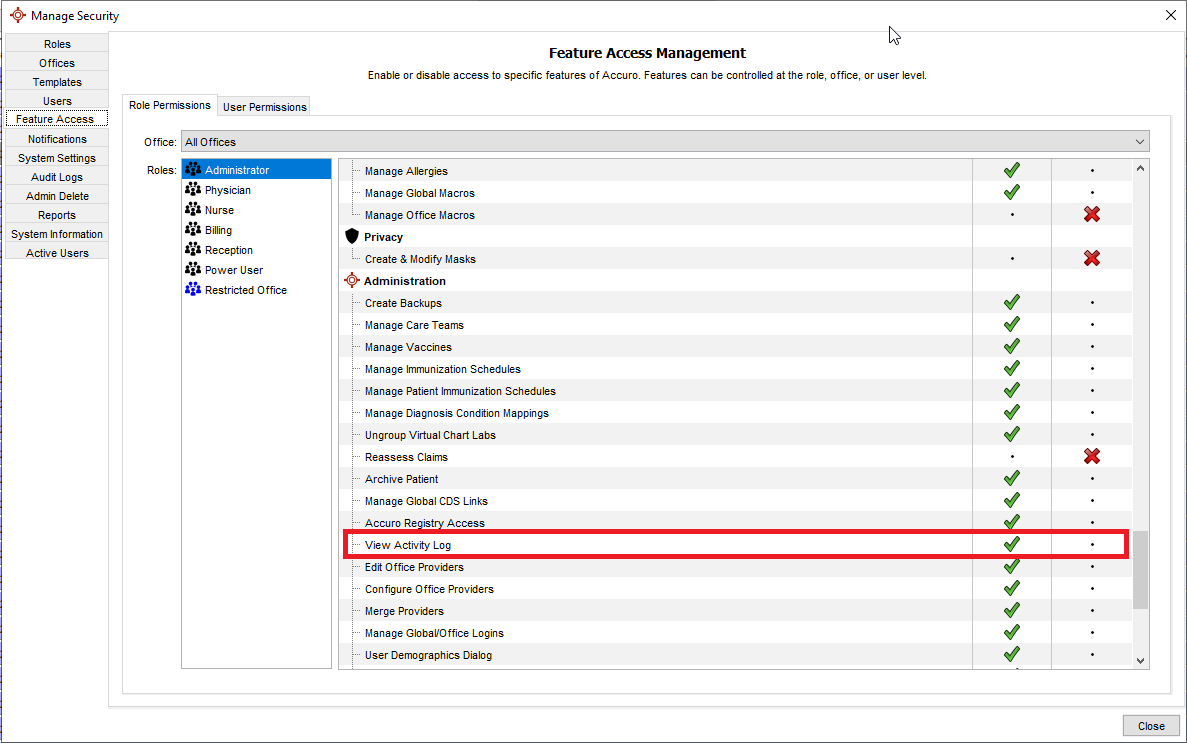Screen dimensions: 1187x743
Task: Toggle green checkmark for Create Backups
Action: [x=1011, y=303]
